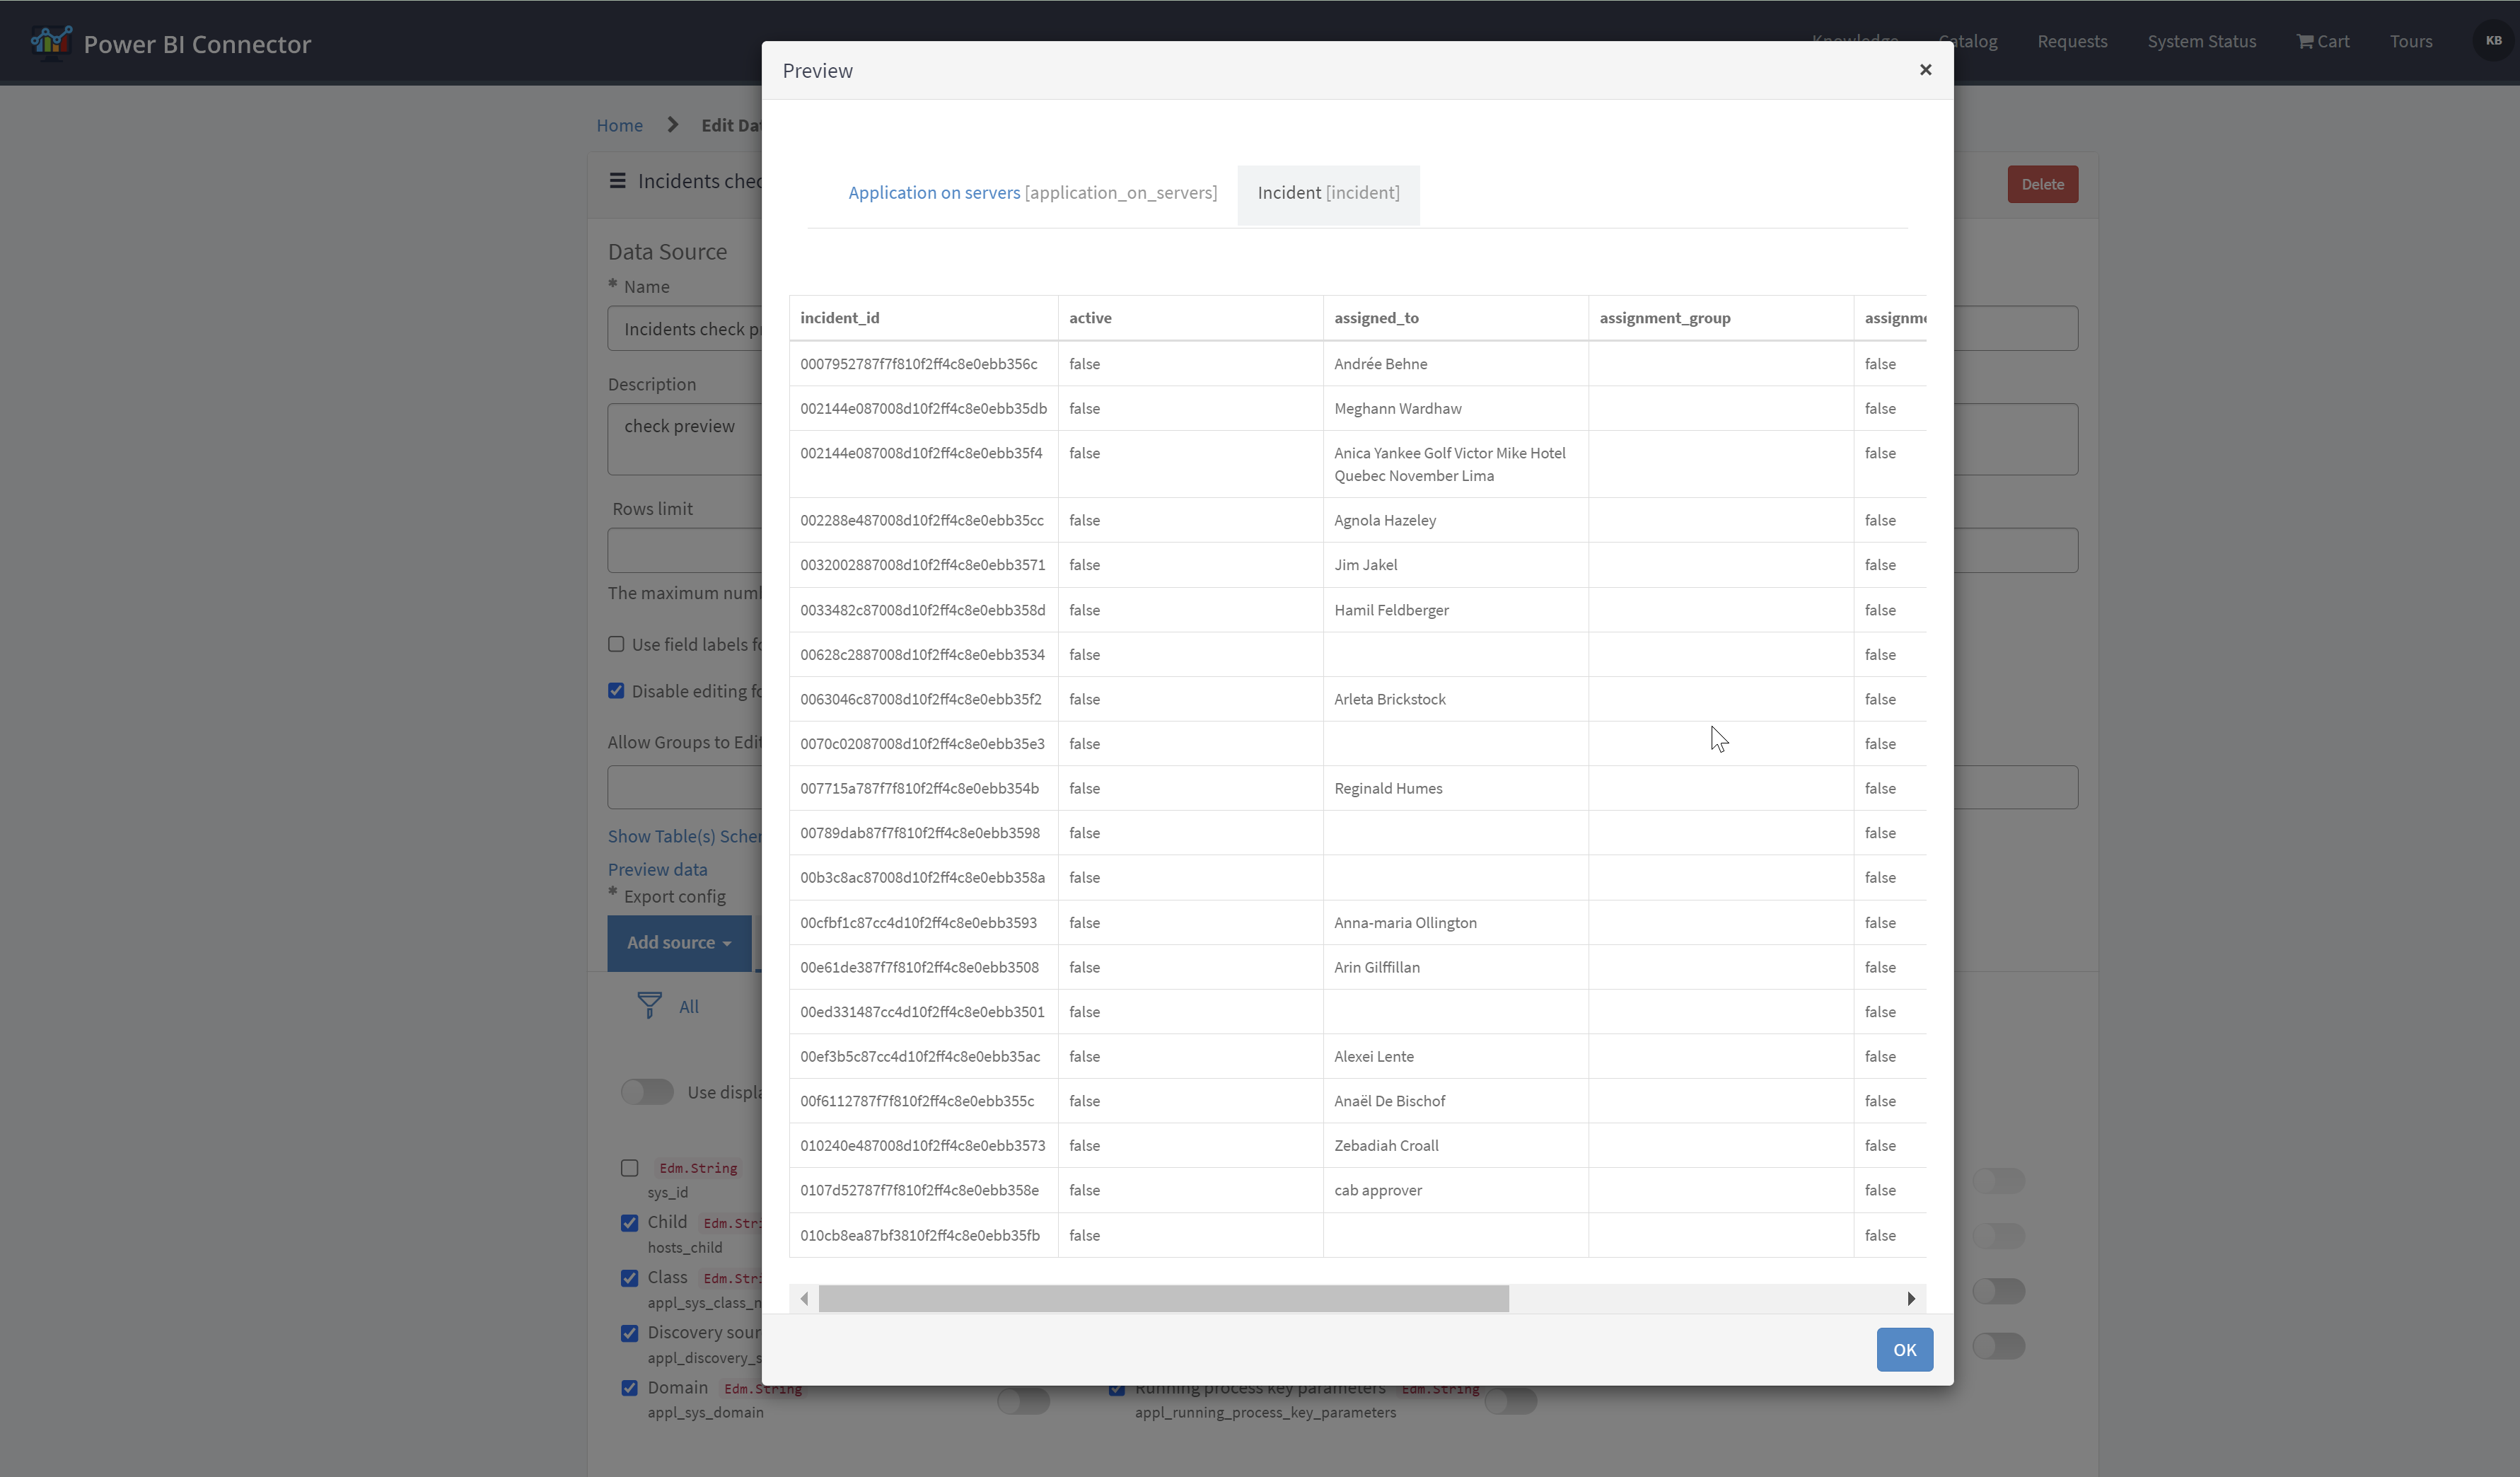Viewport: 2520px width, 1477px height.
Task: Uncheck the Disable editing checkbox
Action: click(616, 691)
